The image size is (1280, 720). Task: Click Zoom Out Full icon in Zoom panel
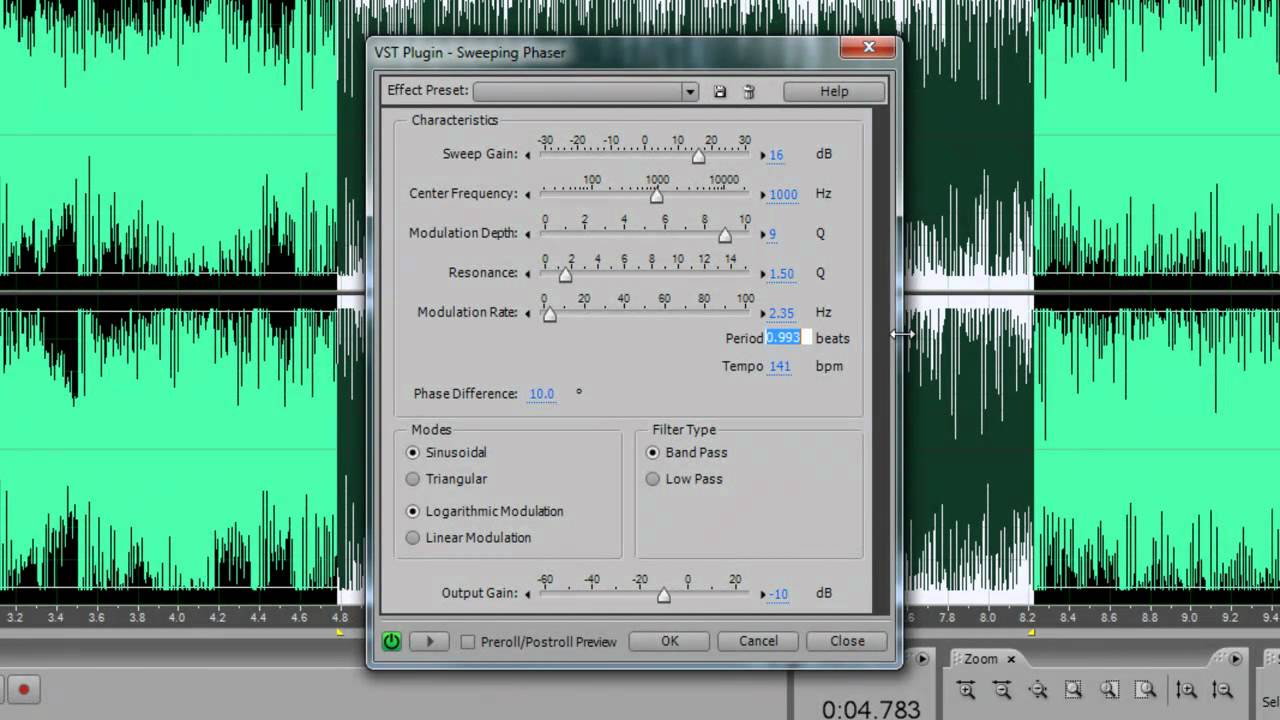click(x=1038, y=689)
